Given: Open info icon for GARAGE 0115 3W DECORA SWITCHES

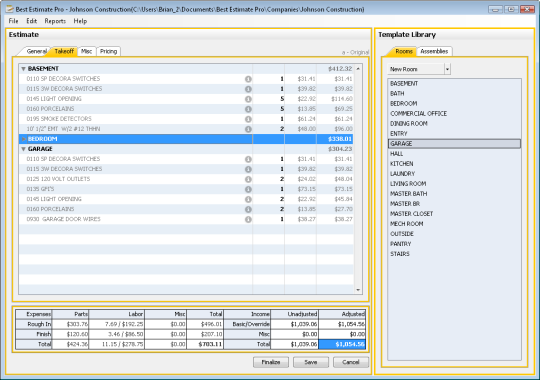Looking at the screenshot, I should [x=248, y=169].
